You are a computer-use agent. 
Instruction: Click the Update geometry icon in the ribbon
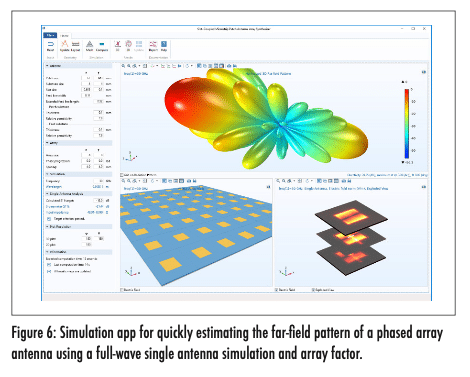pos(64,46)
